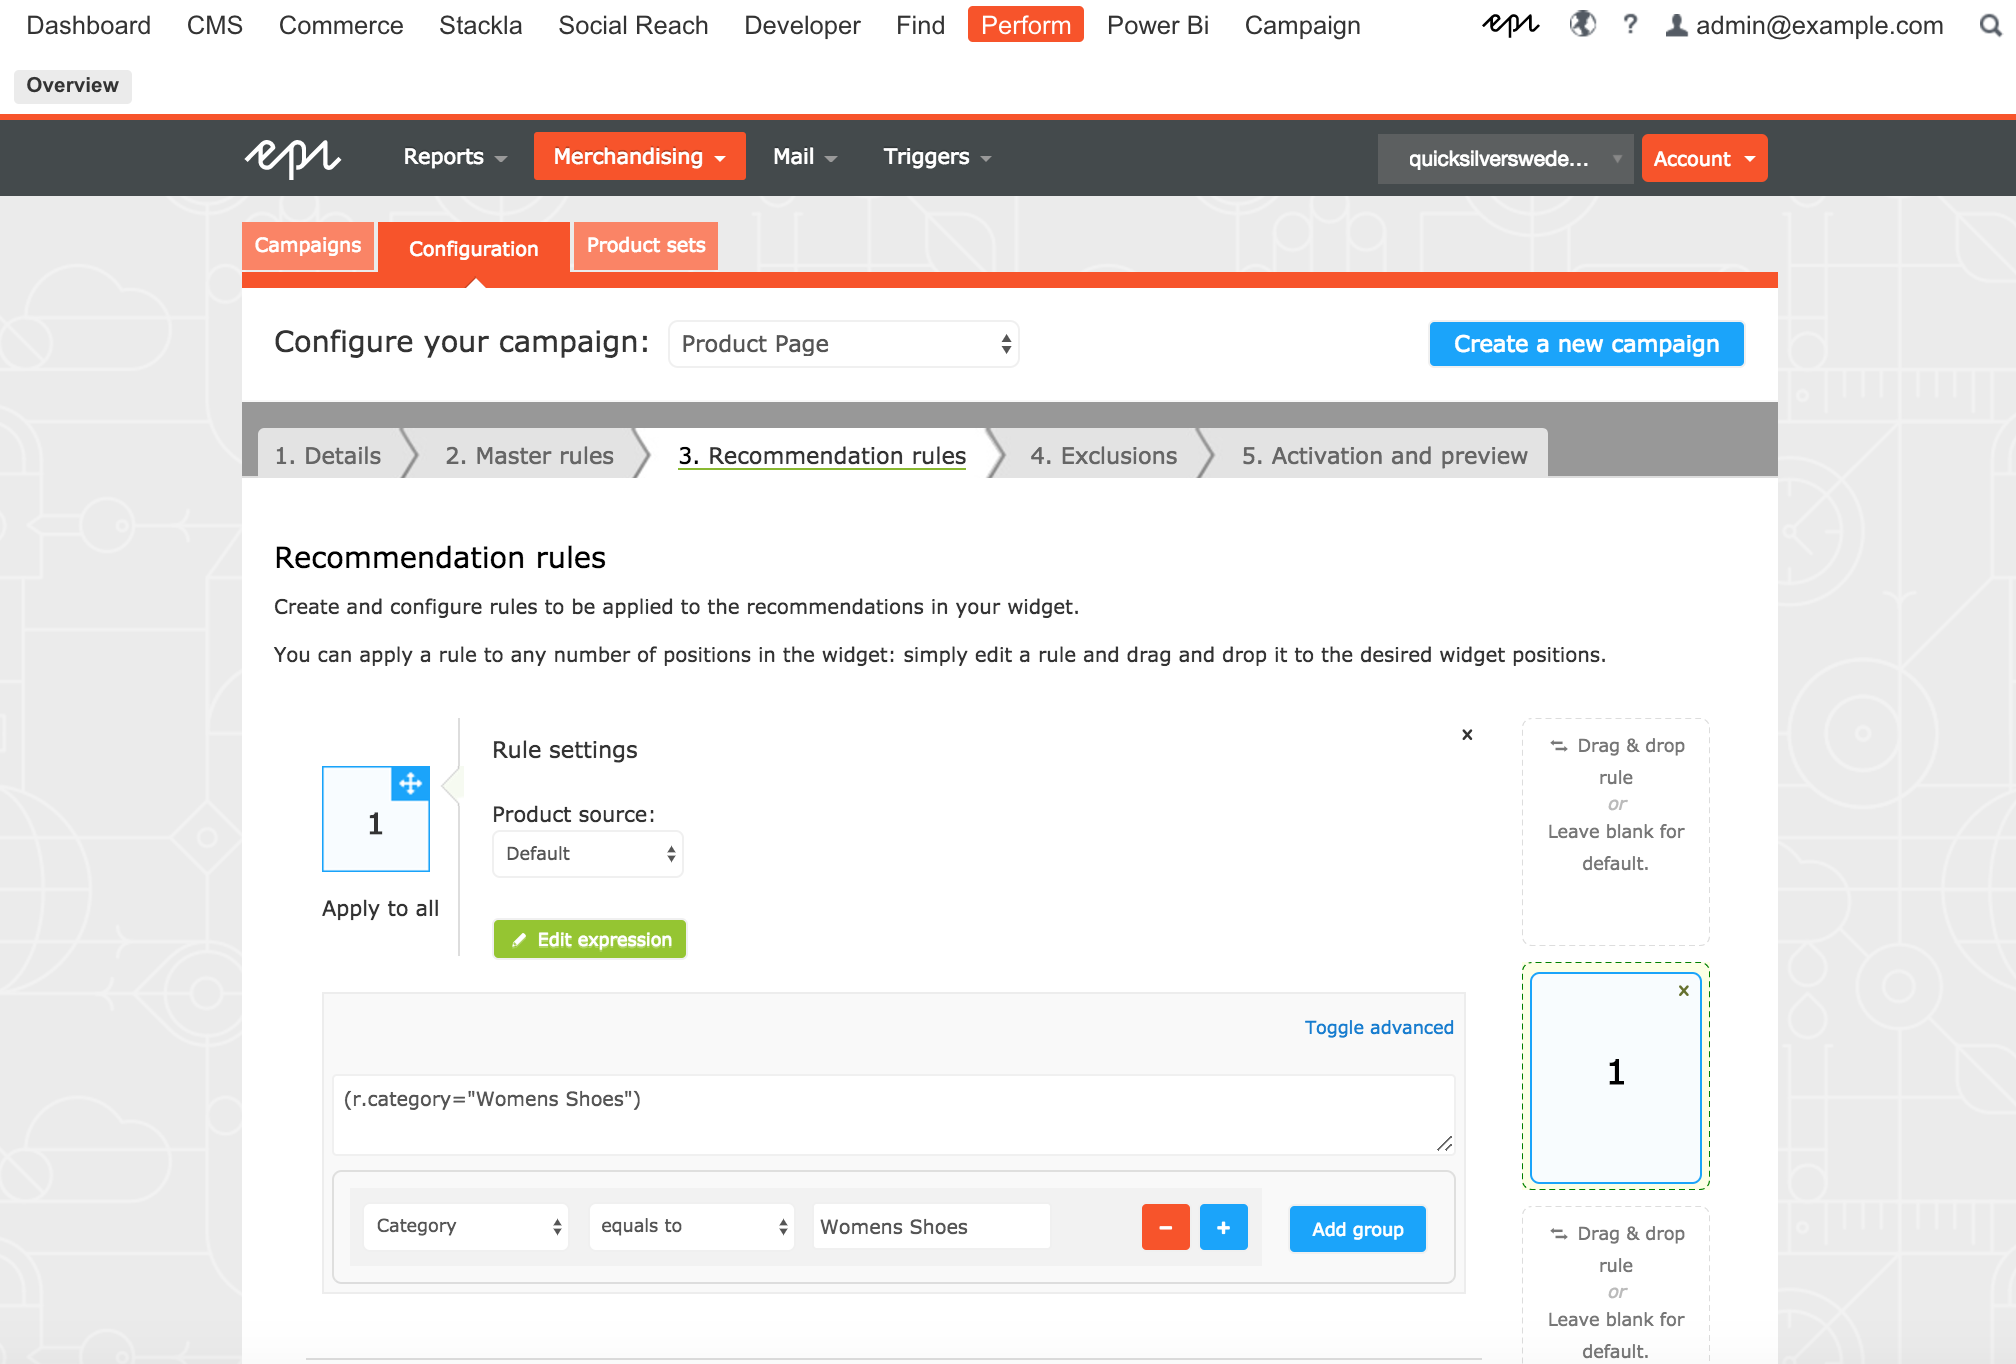Click the red minus remove condition button
The height and width of the screenshot is (1364, 2016).
[1165, 1228]
